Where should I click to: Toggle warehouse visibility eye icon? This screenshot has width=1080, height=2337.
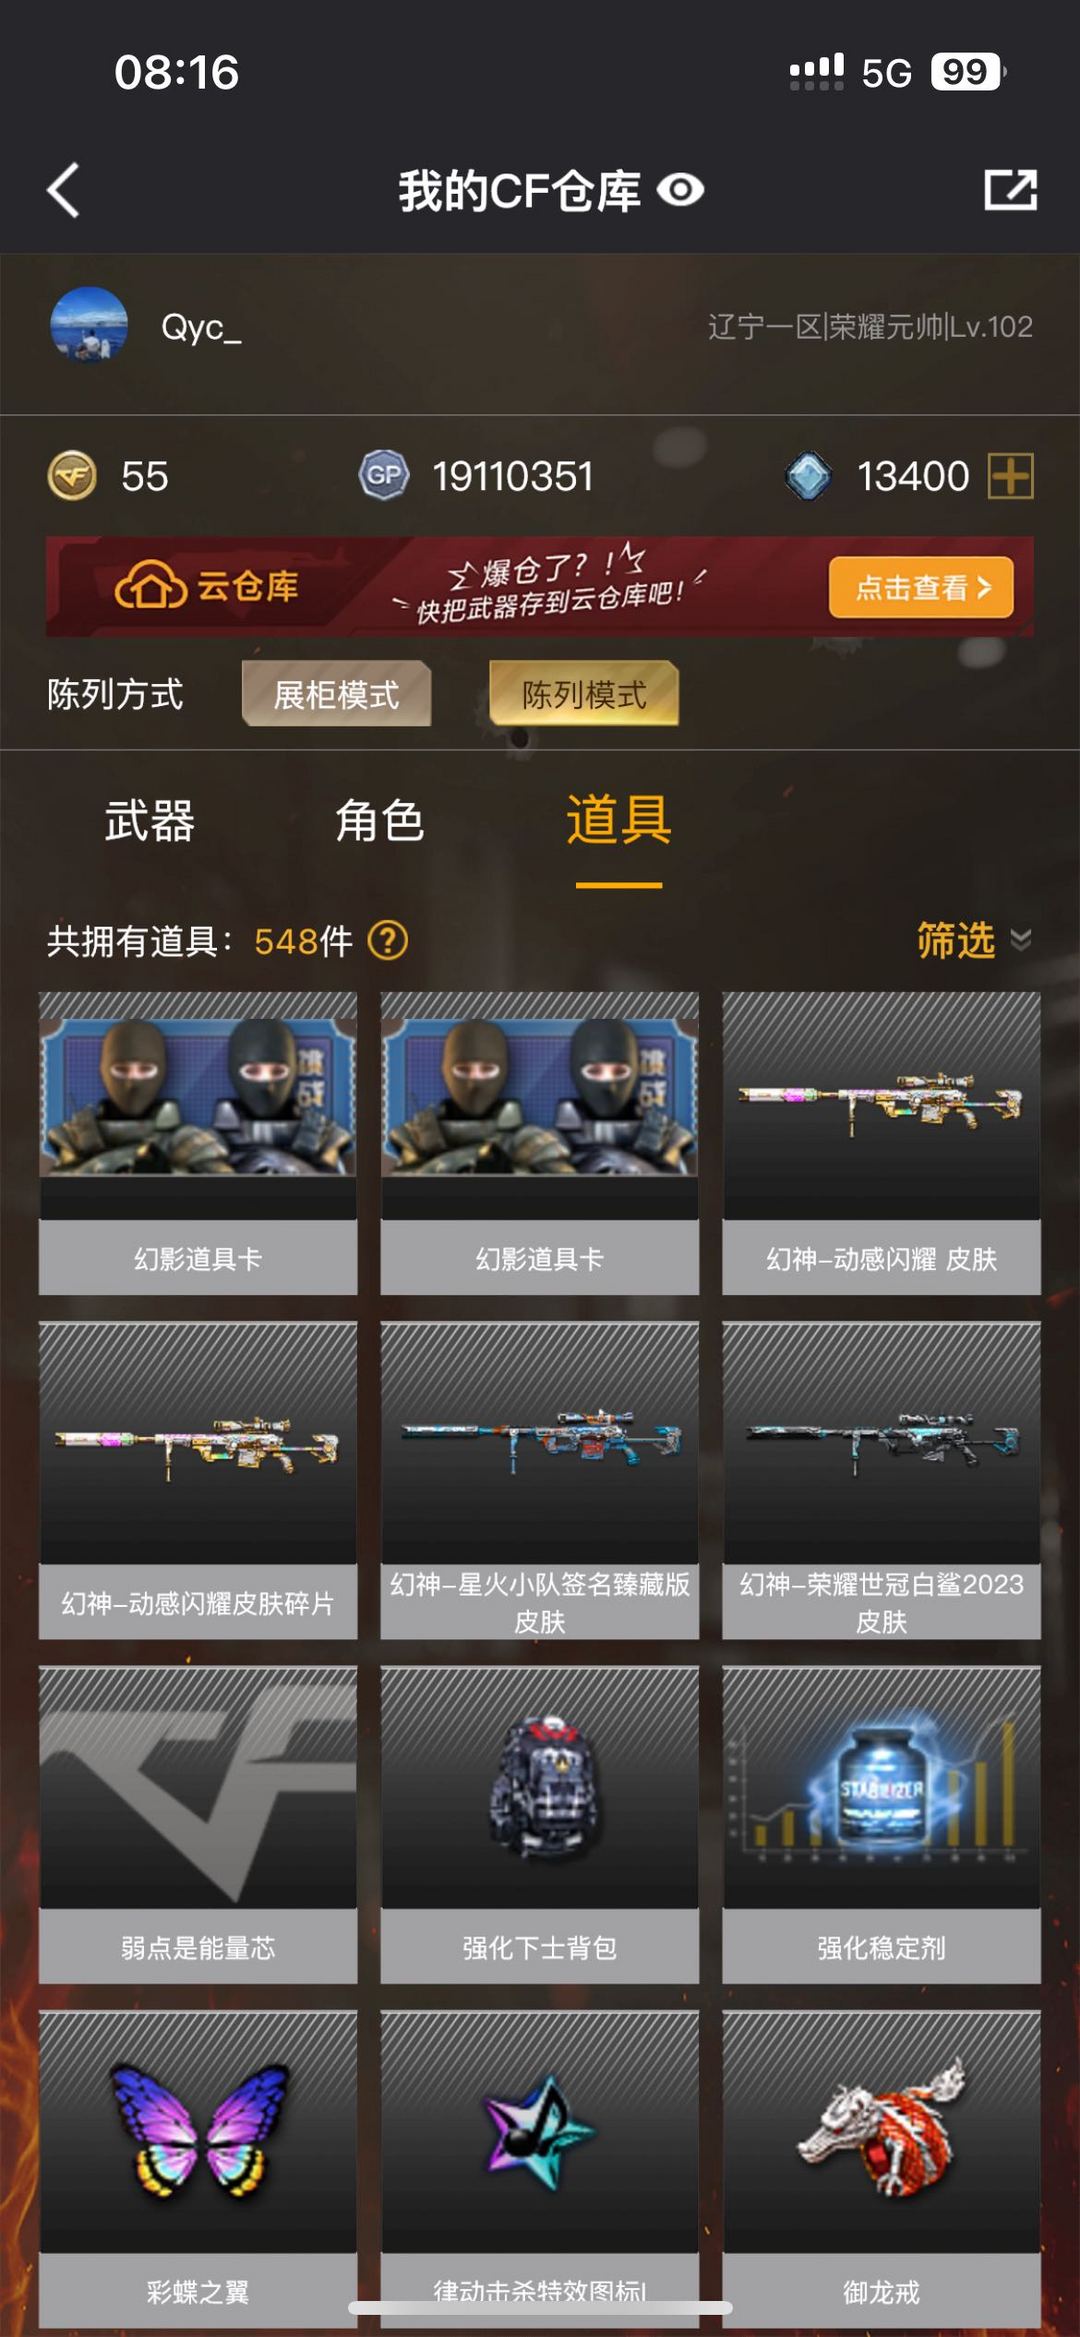click(681, 190)
